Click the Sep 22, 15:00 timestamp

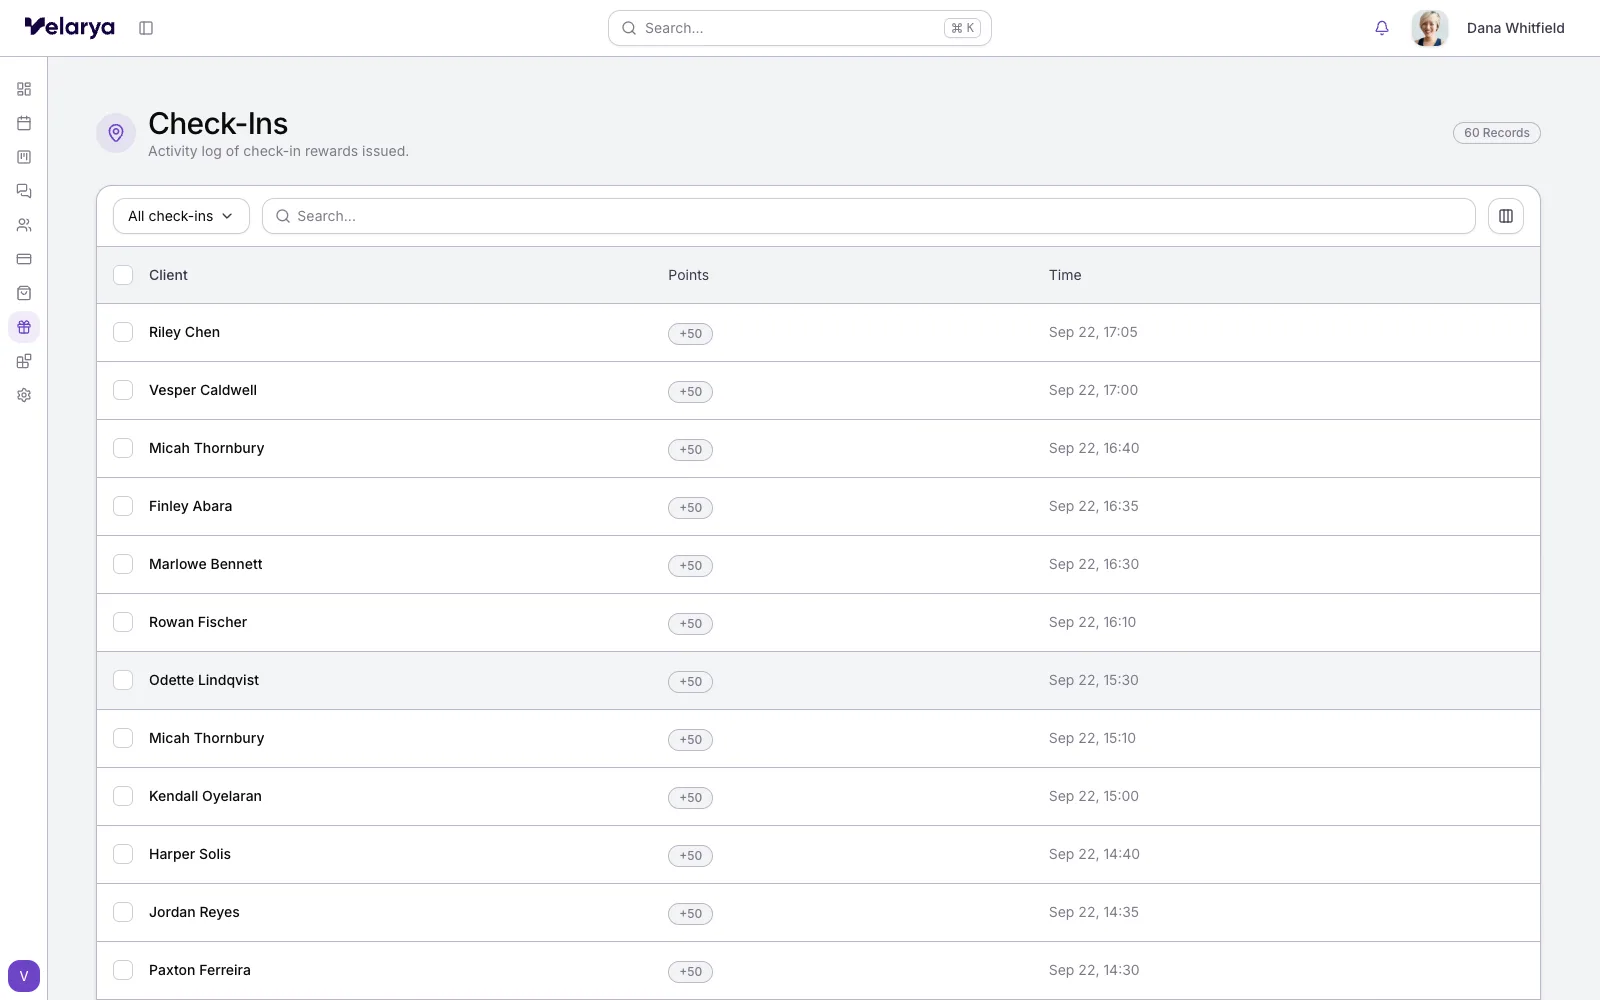pos(1094,796)
